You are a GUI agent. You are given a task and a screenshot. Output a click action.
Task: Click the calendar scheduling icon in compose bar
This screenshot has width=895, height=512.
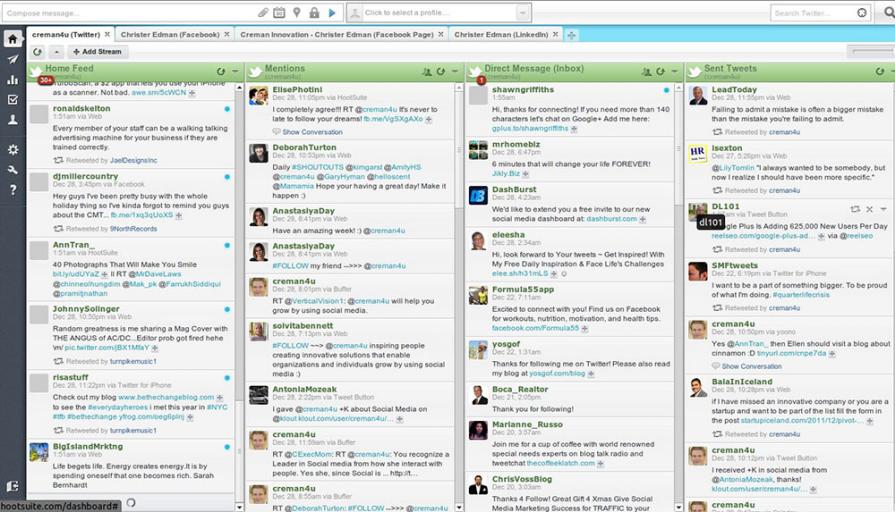pos(279,13)
